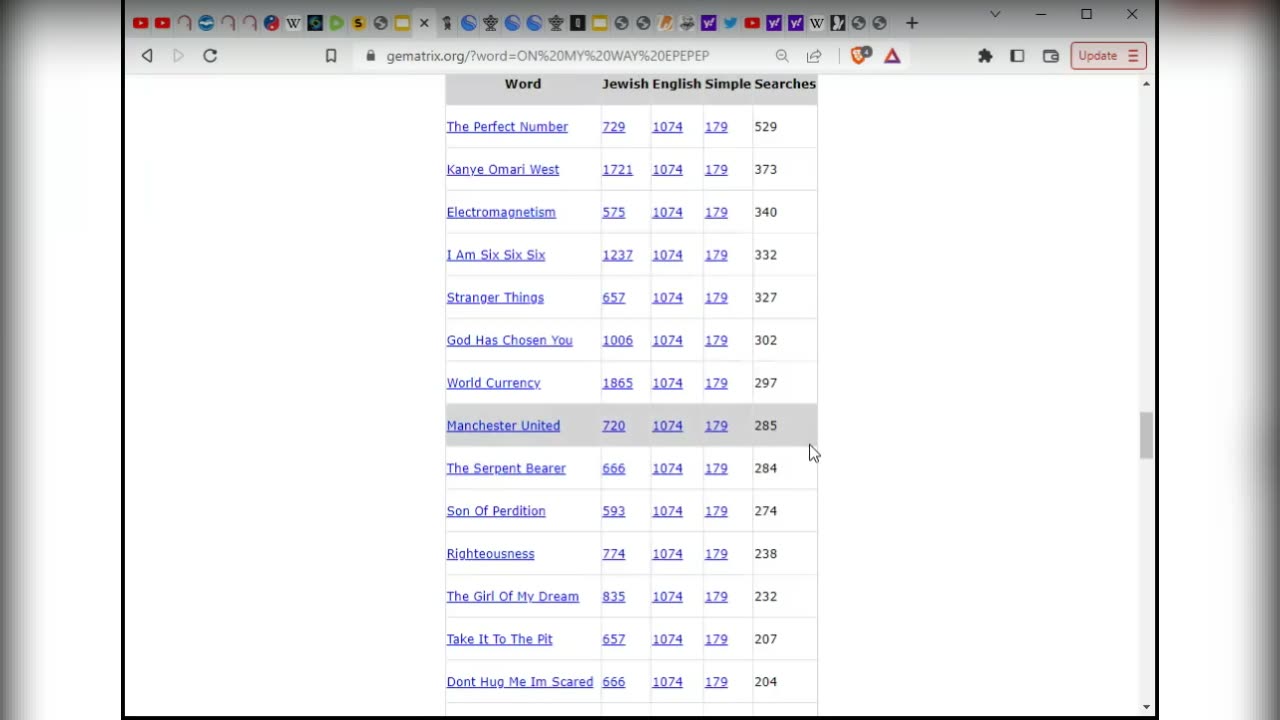Open Take It To The Pit link

499,639
